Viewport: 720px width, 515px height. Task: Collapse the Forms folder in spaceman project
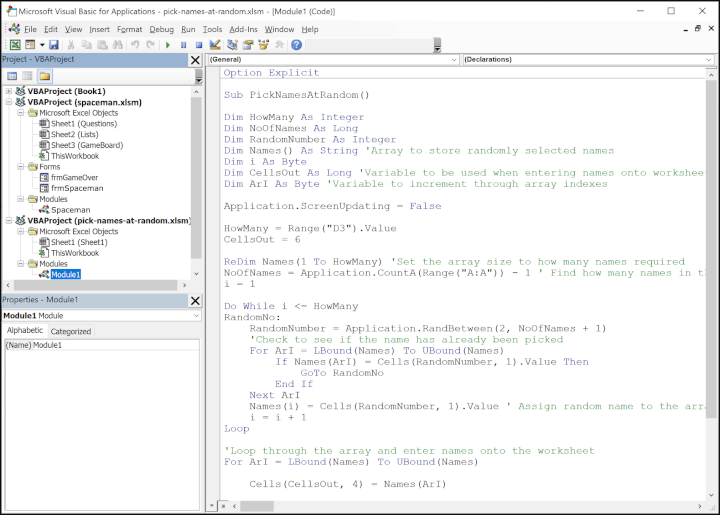20,167
